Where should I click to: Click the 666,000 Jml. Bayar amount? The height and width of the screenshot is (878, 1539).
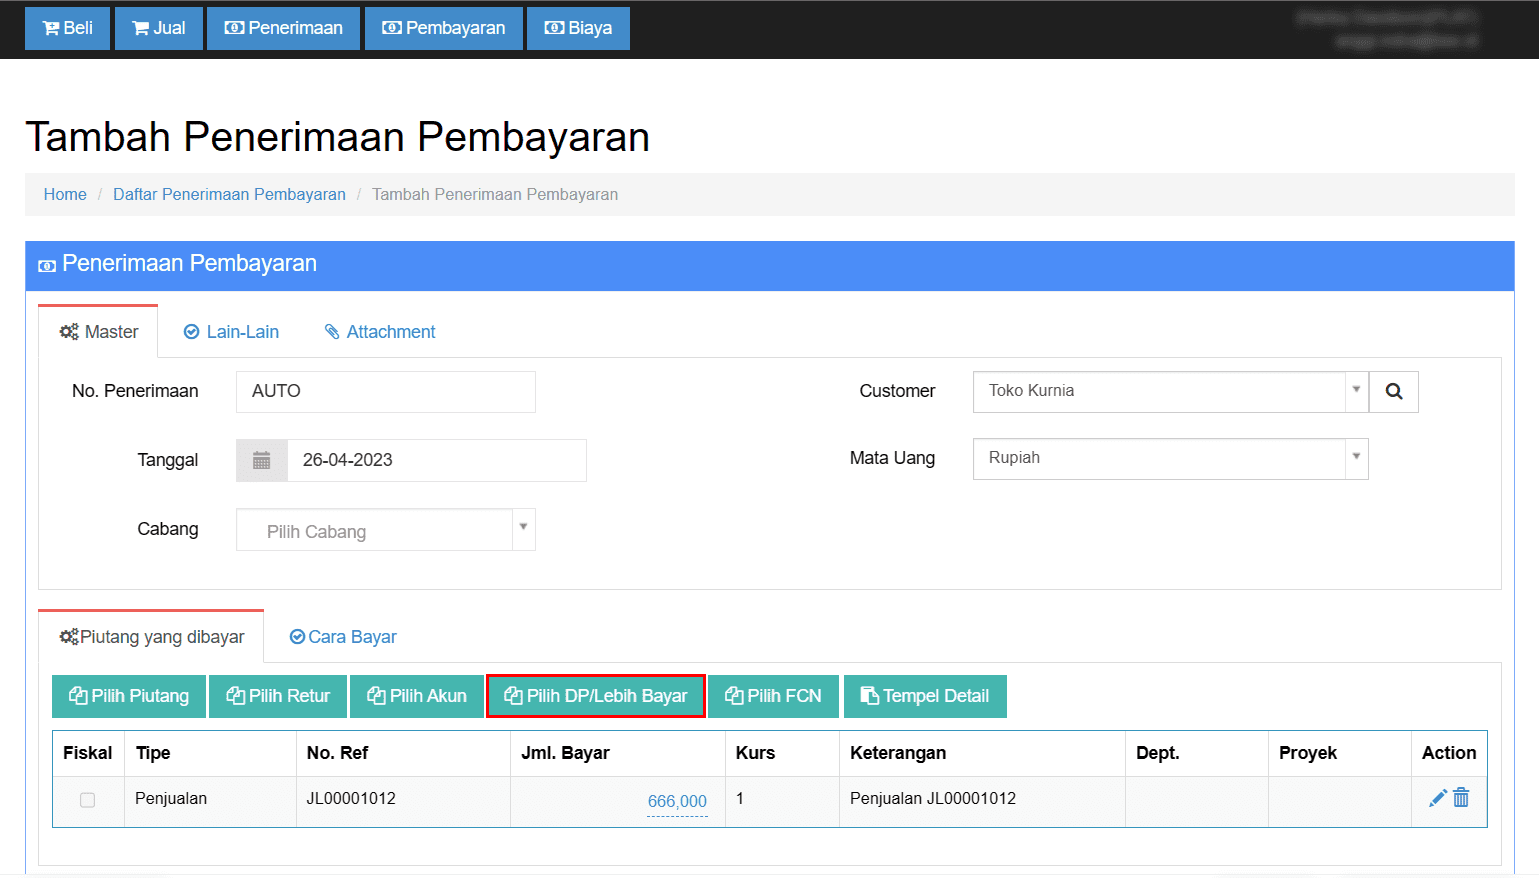click(677, 801)
